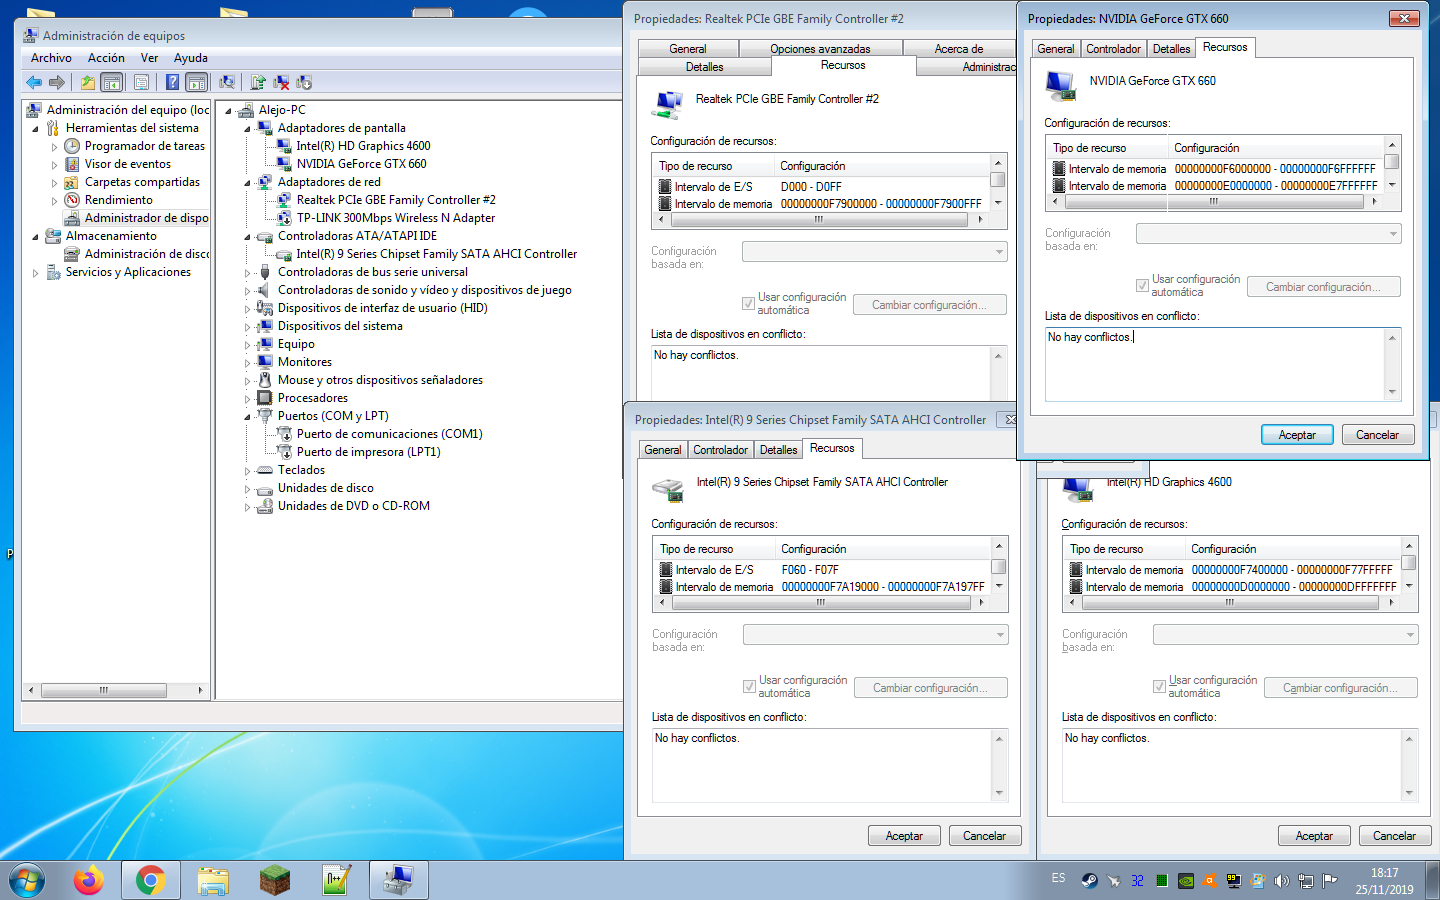Screen dimensions: 1440x900
Task: Click the blue Help question mark icon
Action: pos(172,82)
